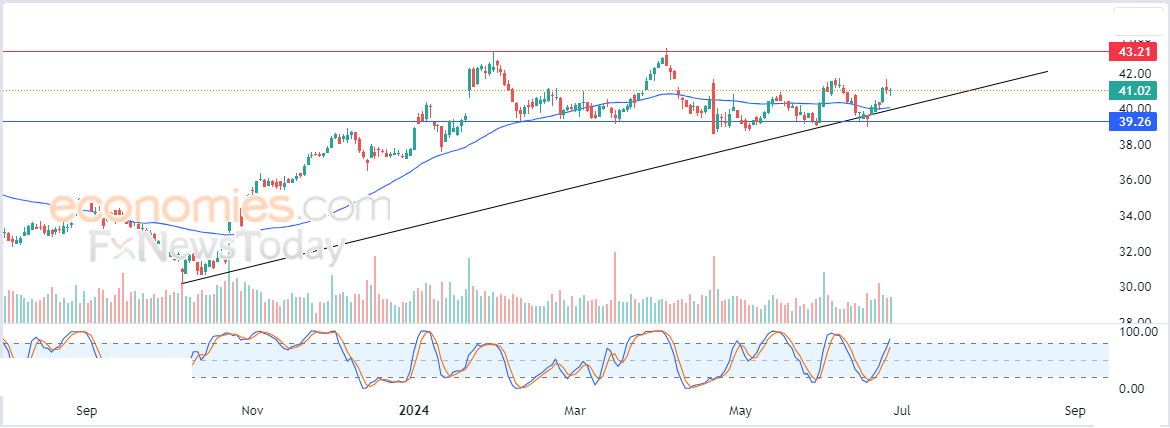Click the 2024 label on time axis
This screenshot has width=1170, height=428.
pyautogui.click(x=413, y=411)
